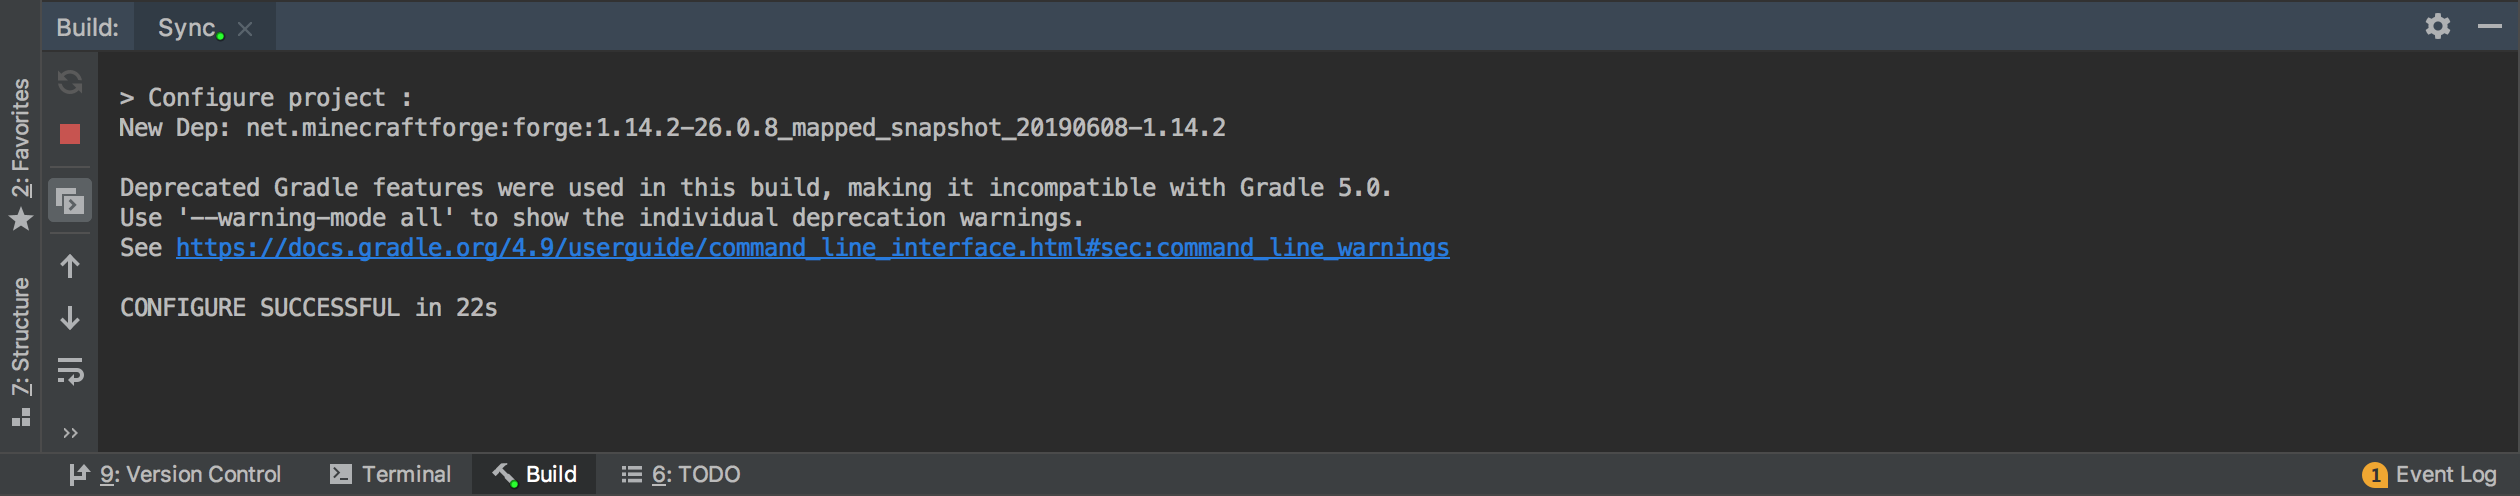Select the Sync tab
Screen dimensions: 2520x496
point(187,28)
